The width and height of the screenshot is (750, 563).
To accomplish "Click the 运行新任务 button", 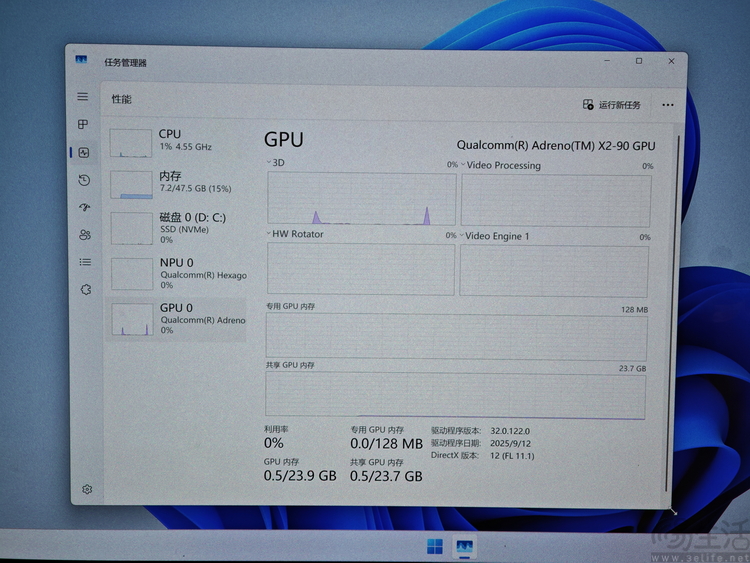I will pos(612,105).
